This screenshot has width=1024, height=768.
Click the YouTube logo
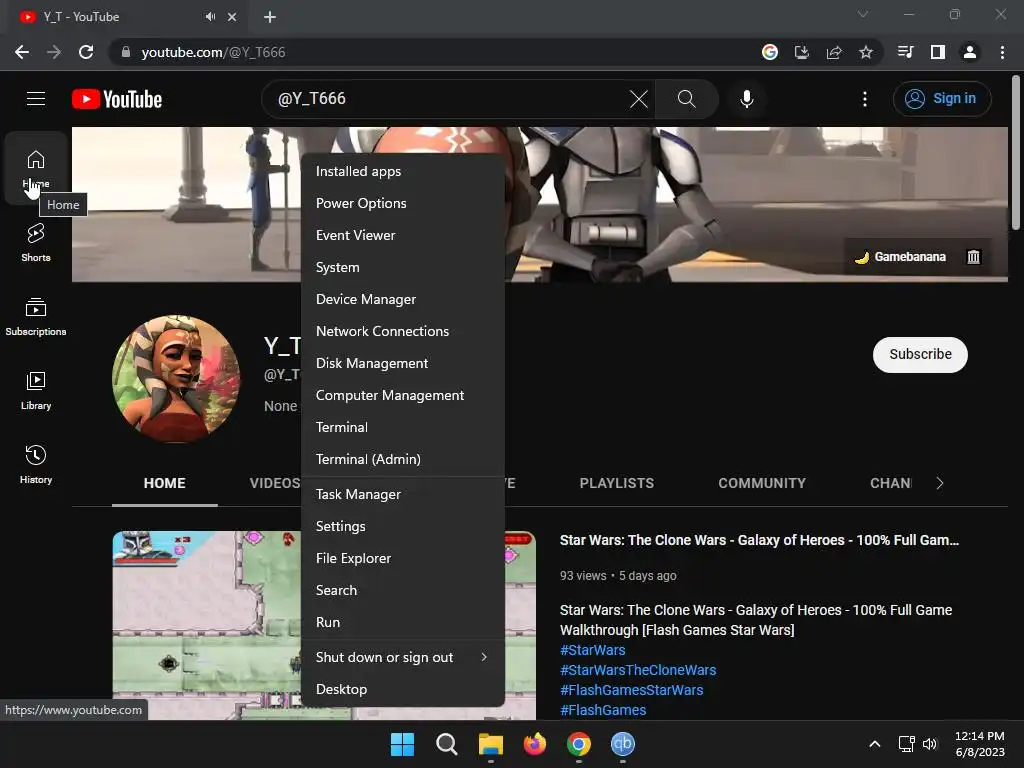coord(117,99)
